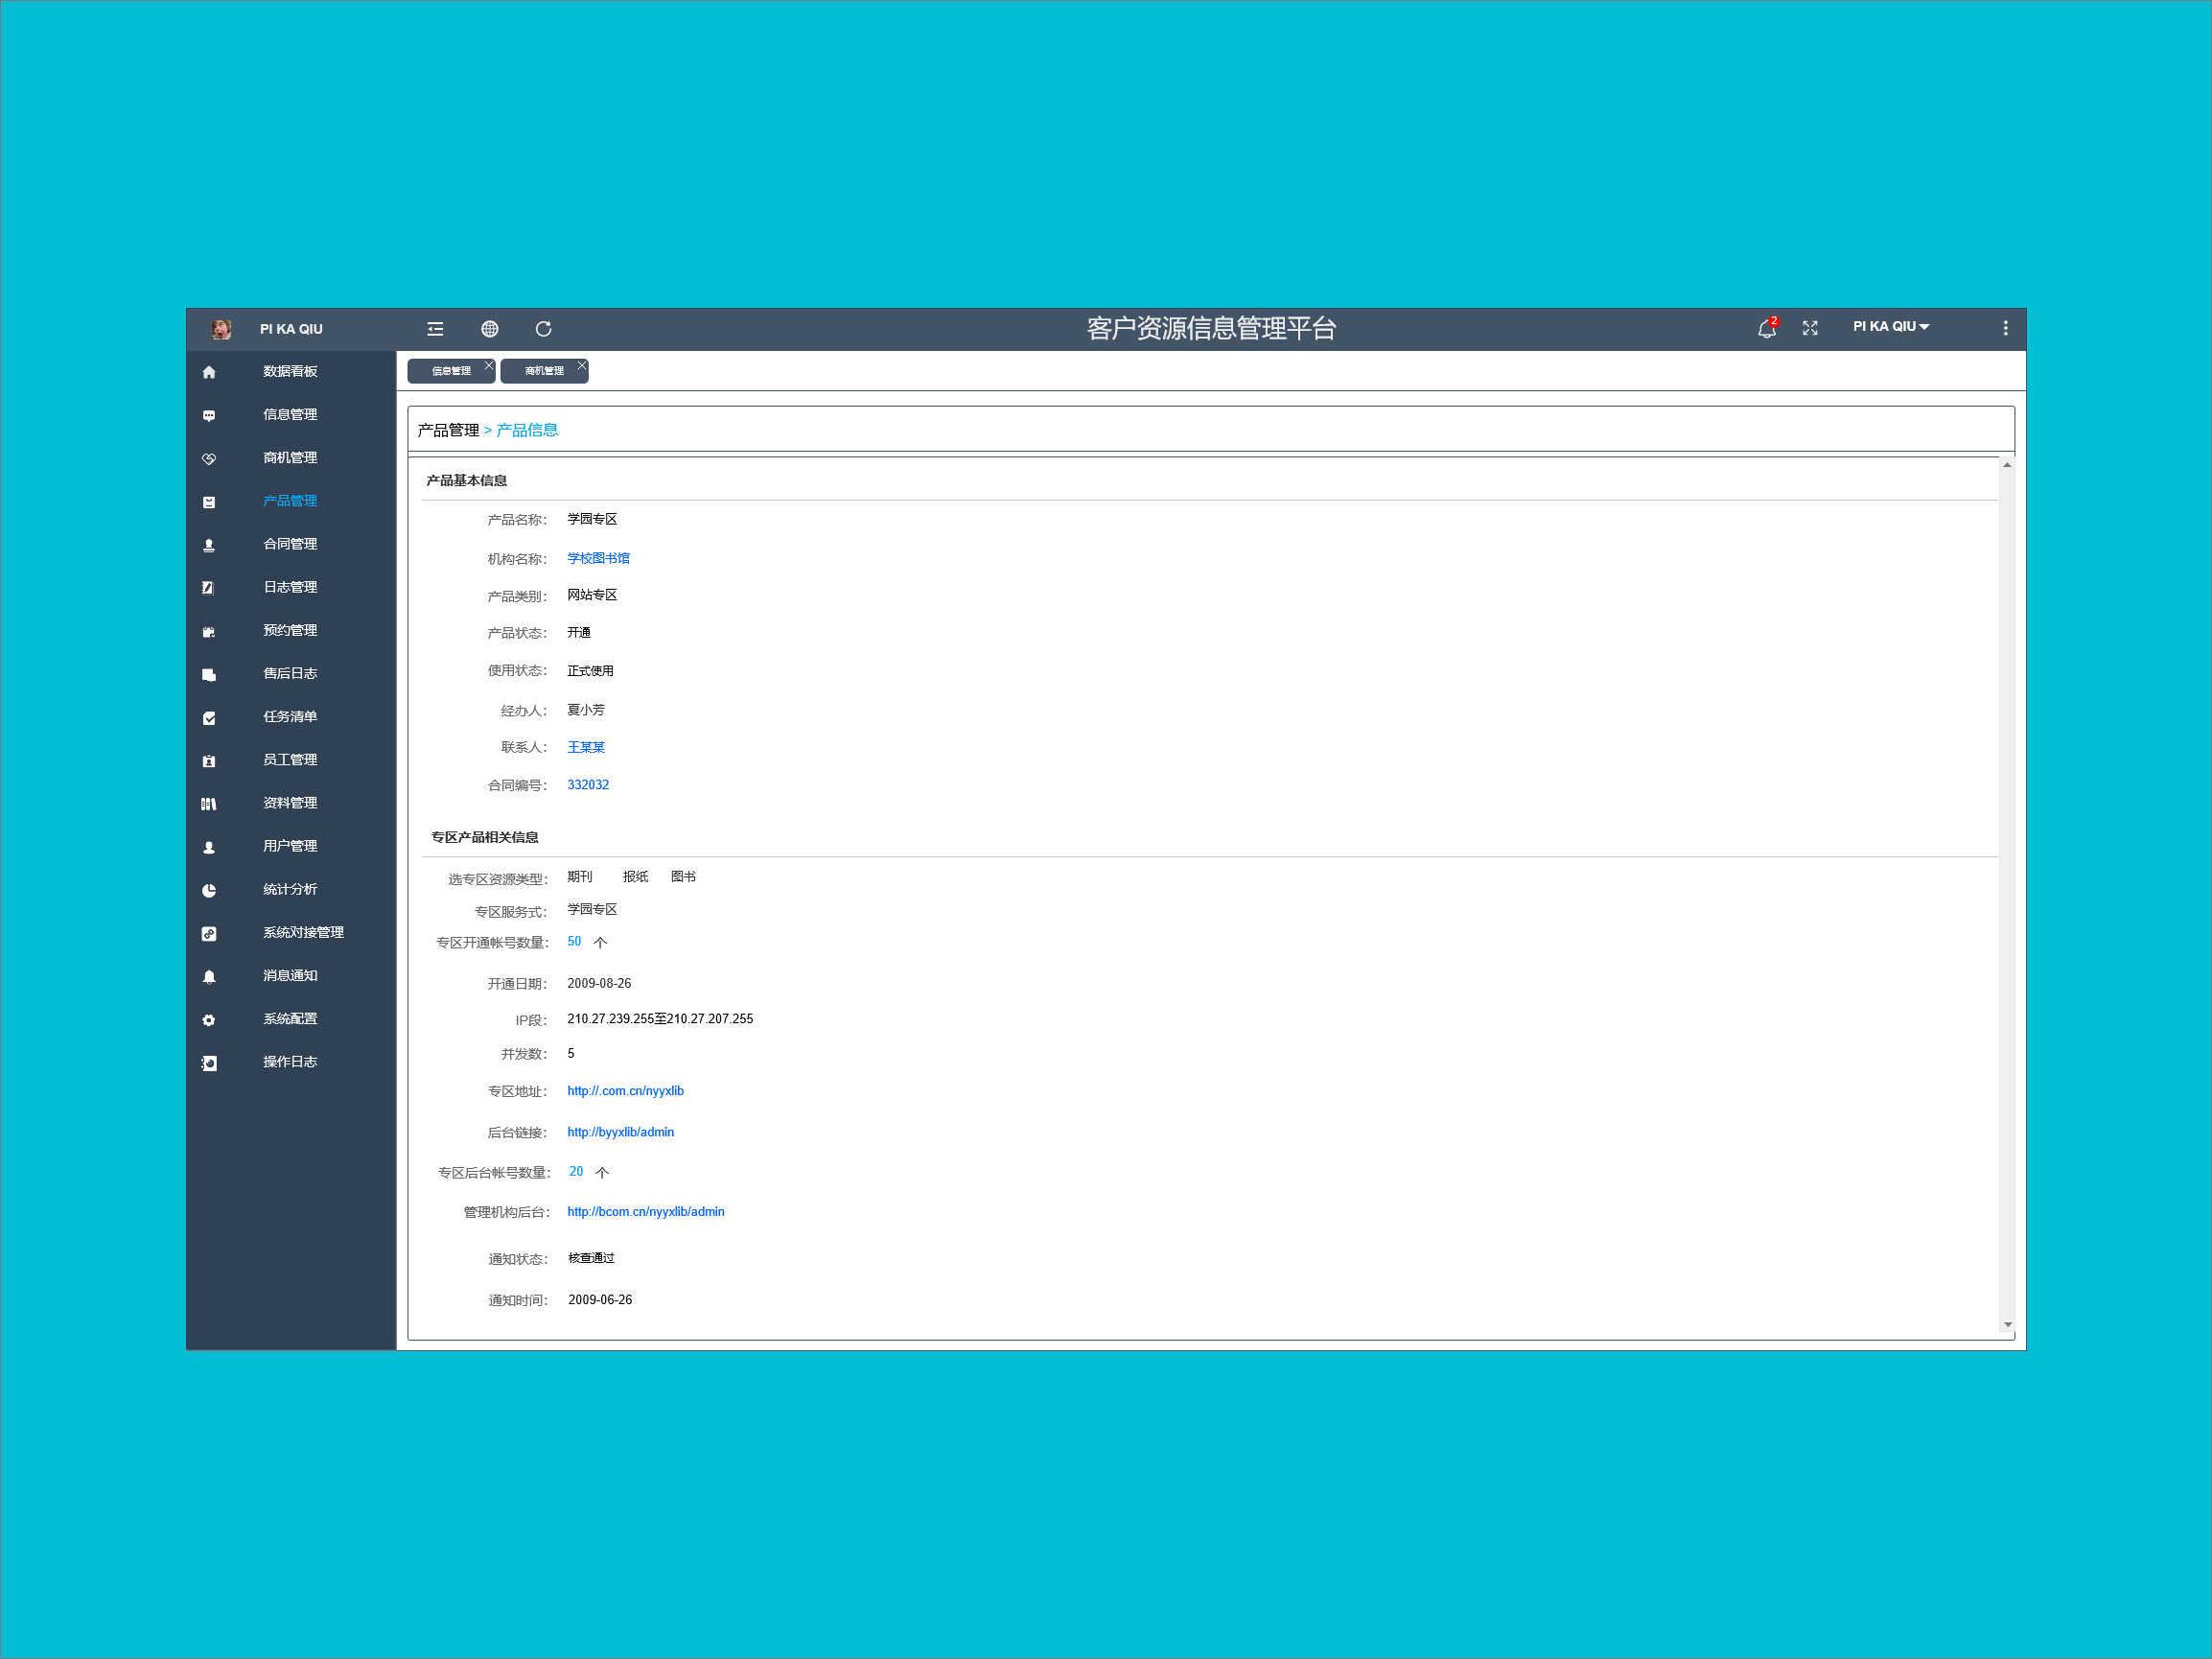Click the 统计分析 pie chart icon
This screenshot has height=1659, width=2212.
pyautogui.click(x=209, y=890)
